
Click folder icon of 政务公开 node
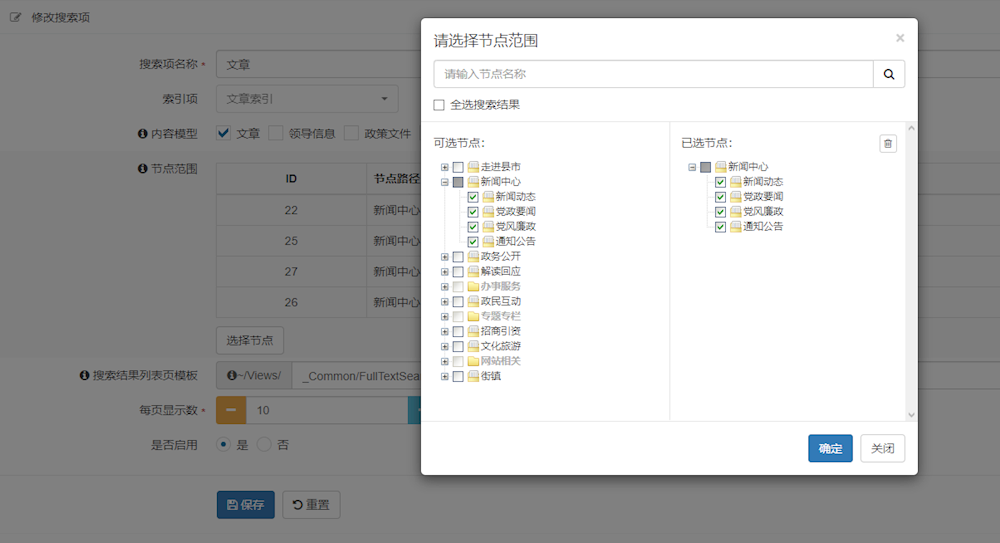coord(473,257)
